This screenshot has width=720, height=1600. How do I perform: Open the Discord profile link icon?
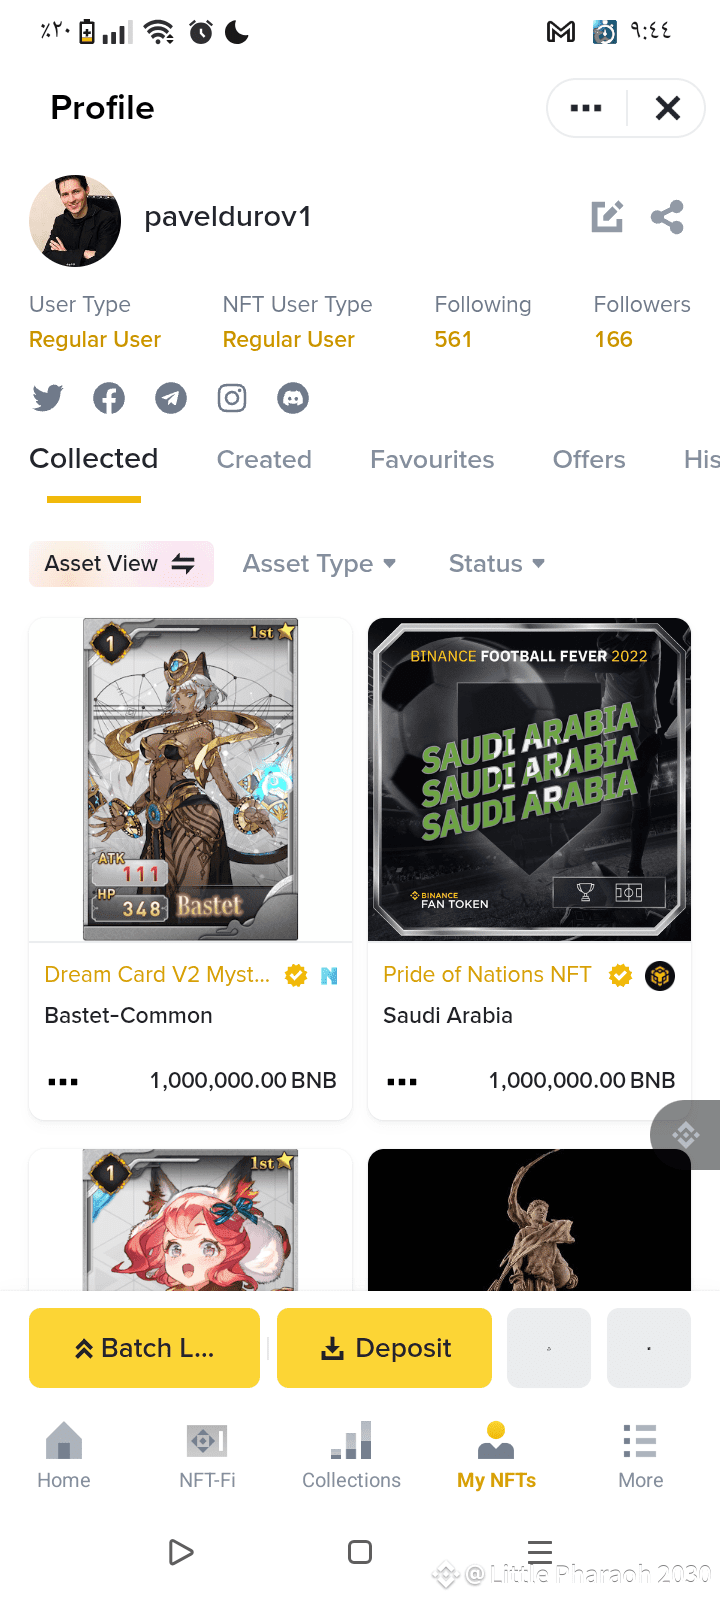(x=293, y=398)
